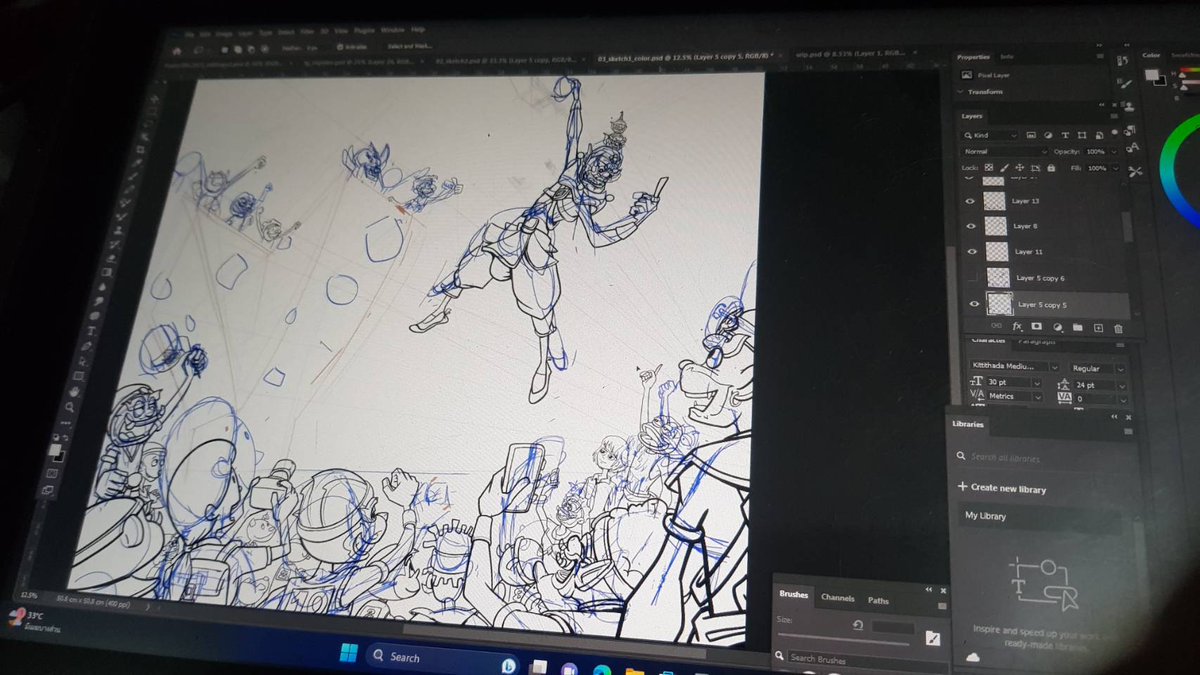The height and width of the screenshot is (675, 1200).
Task: Add a layer style with the fx icon
Action: [1017, 326]
